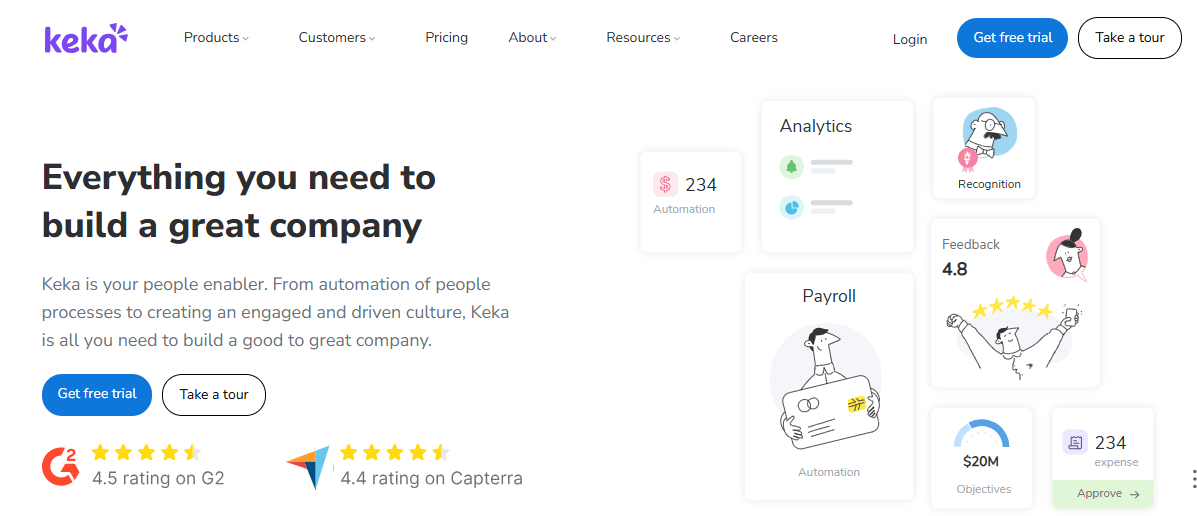Click the Automation label under Payroll
Screen dimensions: 1197x516
829,472
